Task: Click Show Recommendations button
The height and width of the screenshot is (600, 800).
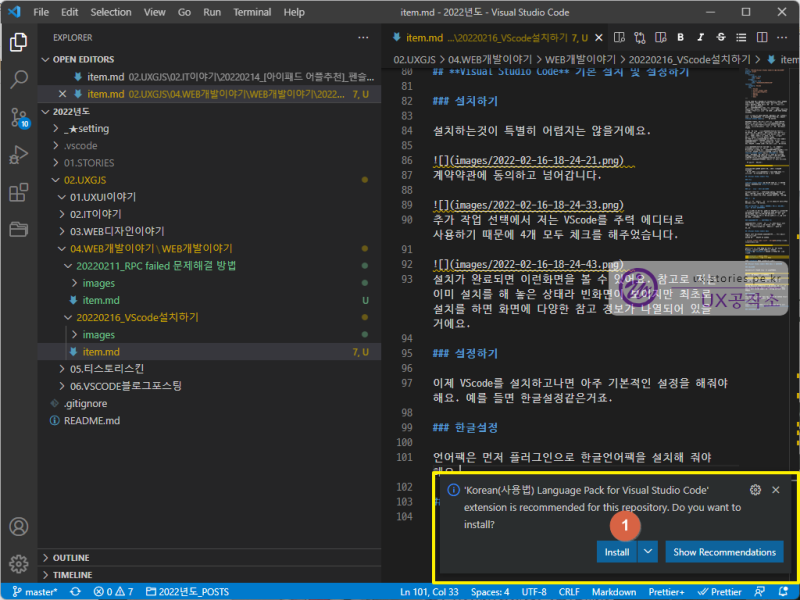Action: pos(724,552)
